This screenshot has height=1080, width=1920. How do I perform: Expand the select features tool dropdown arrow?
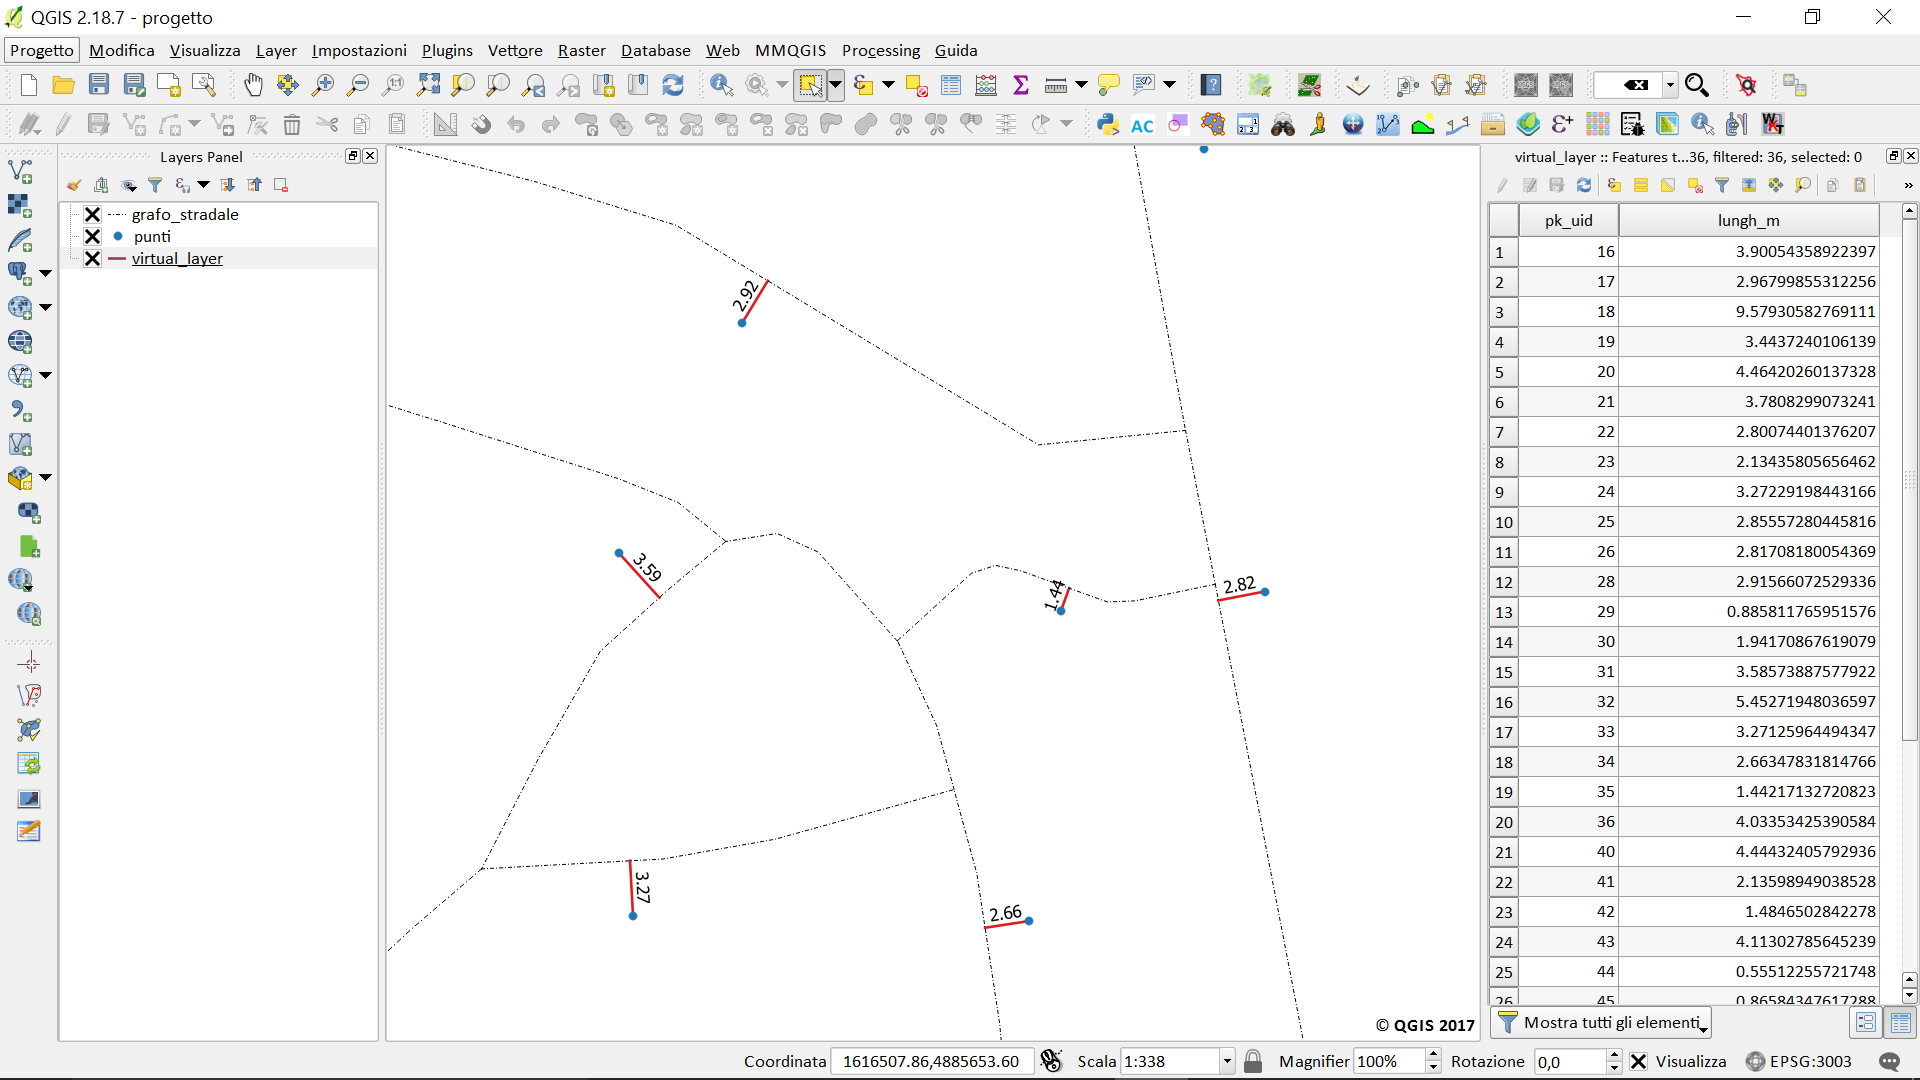836,86
